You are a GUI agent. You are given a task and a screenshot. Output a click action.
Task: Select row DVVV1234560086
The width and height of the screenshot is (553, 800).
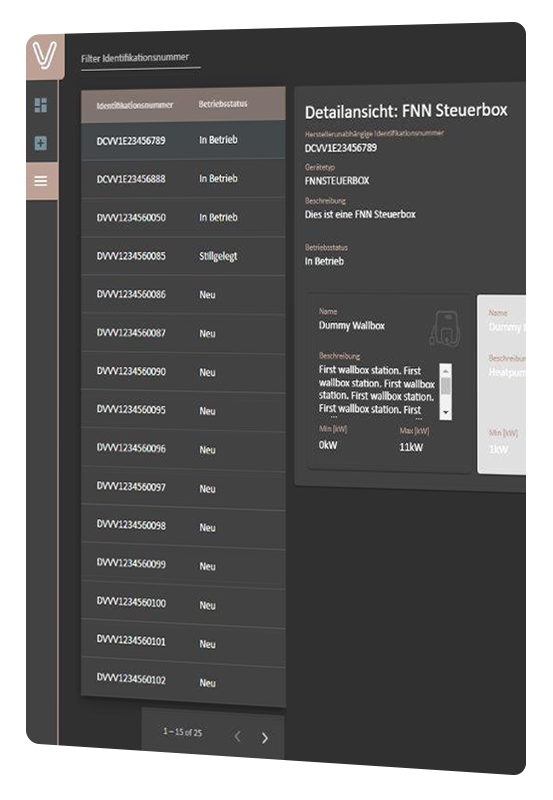(183, 294)
